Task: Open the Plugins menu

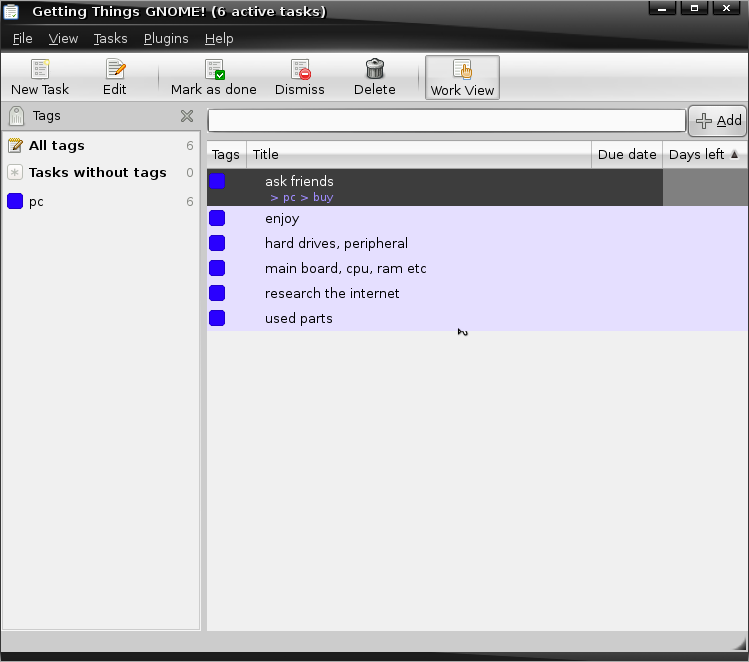Action: (x=166, y=39)
